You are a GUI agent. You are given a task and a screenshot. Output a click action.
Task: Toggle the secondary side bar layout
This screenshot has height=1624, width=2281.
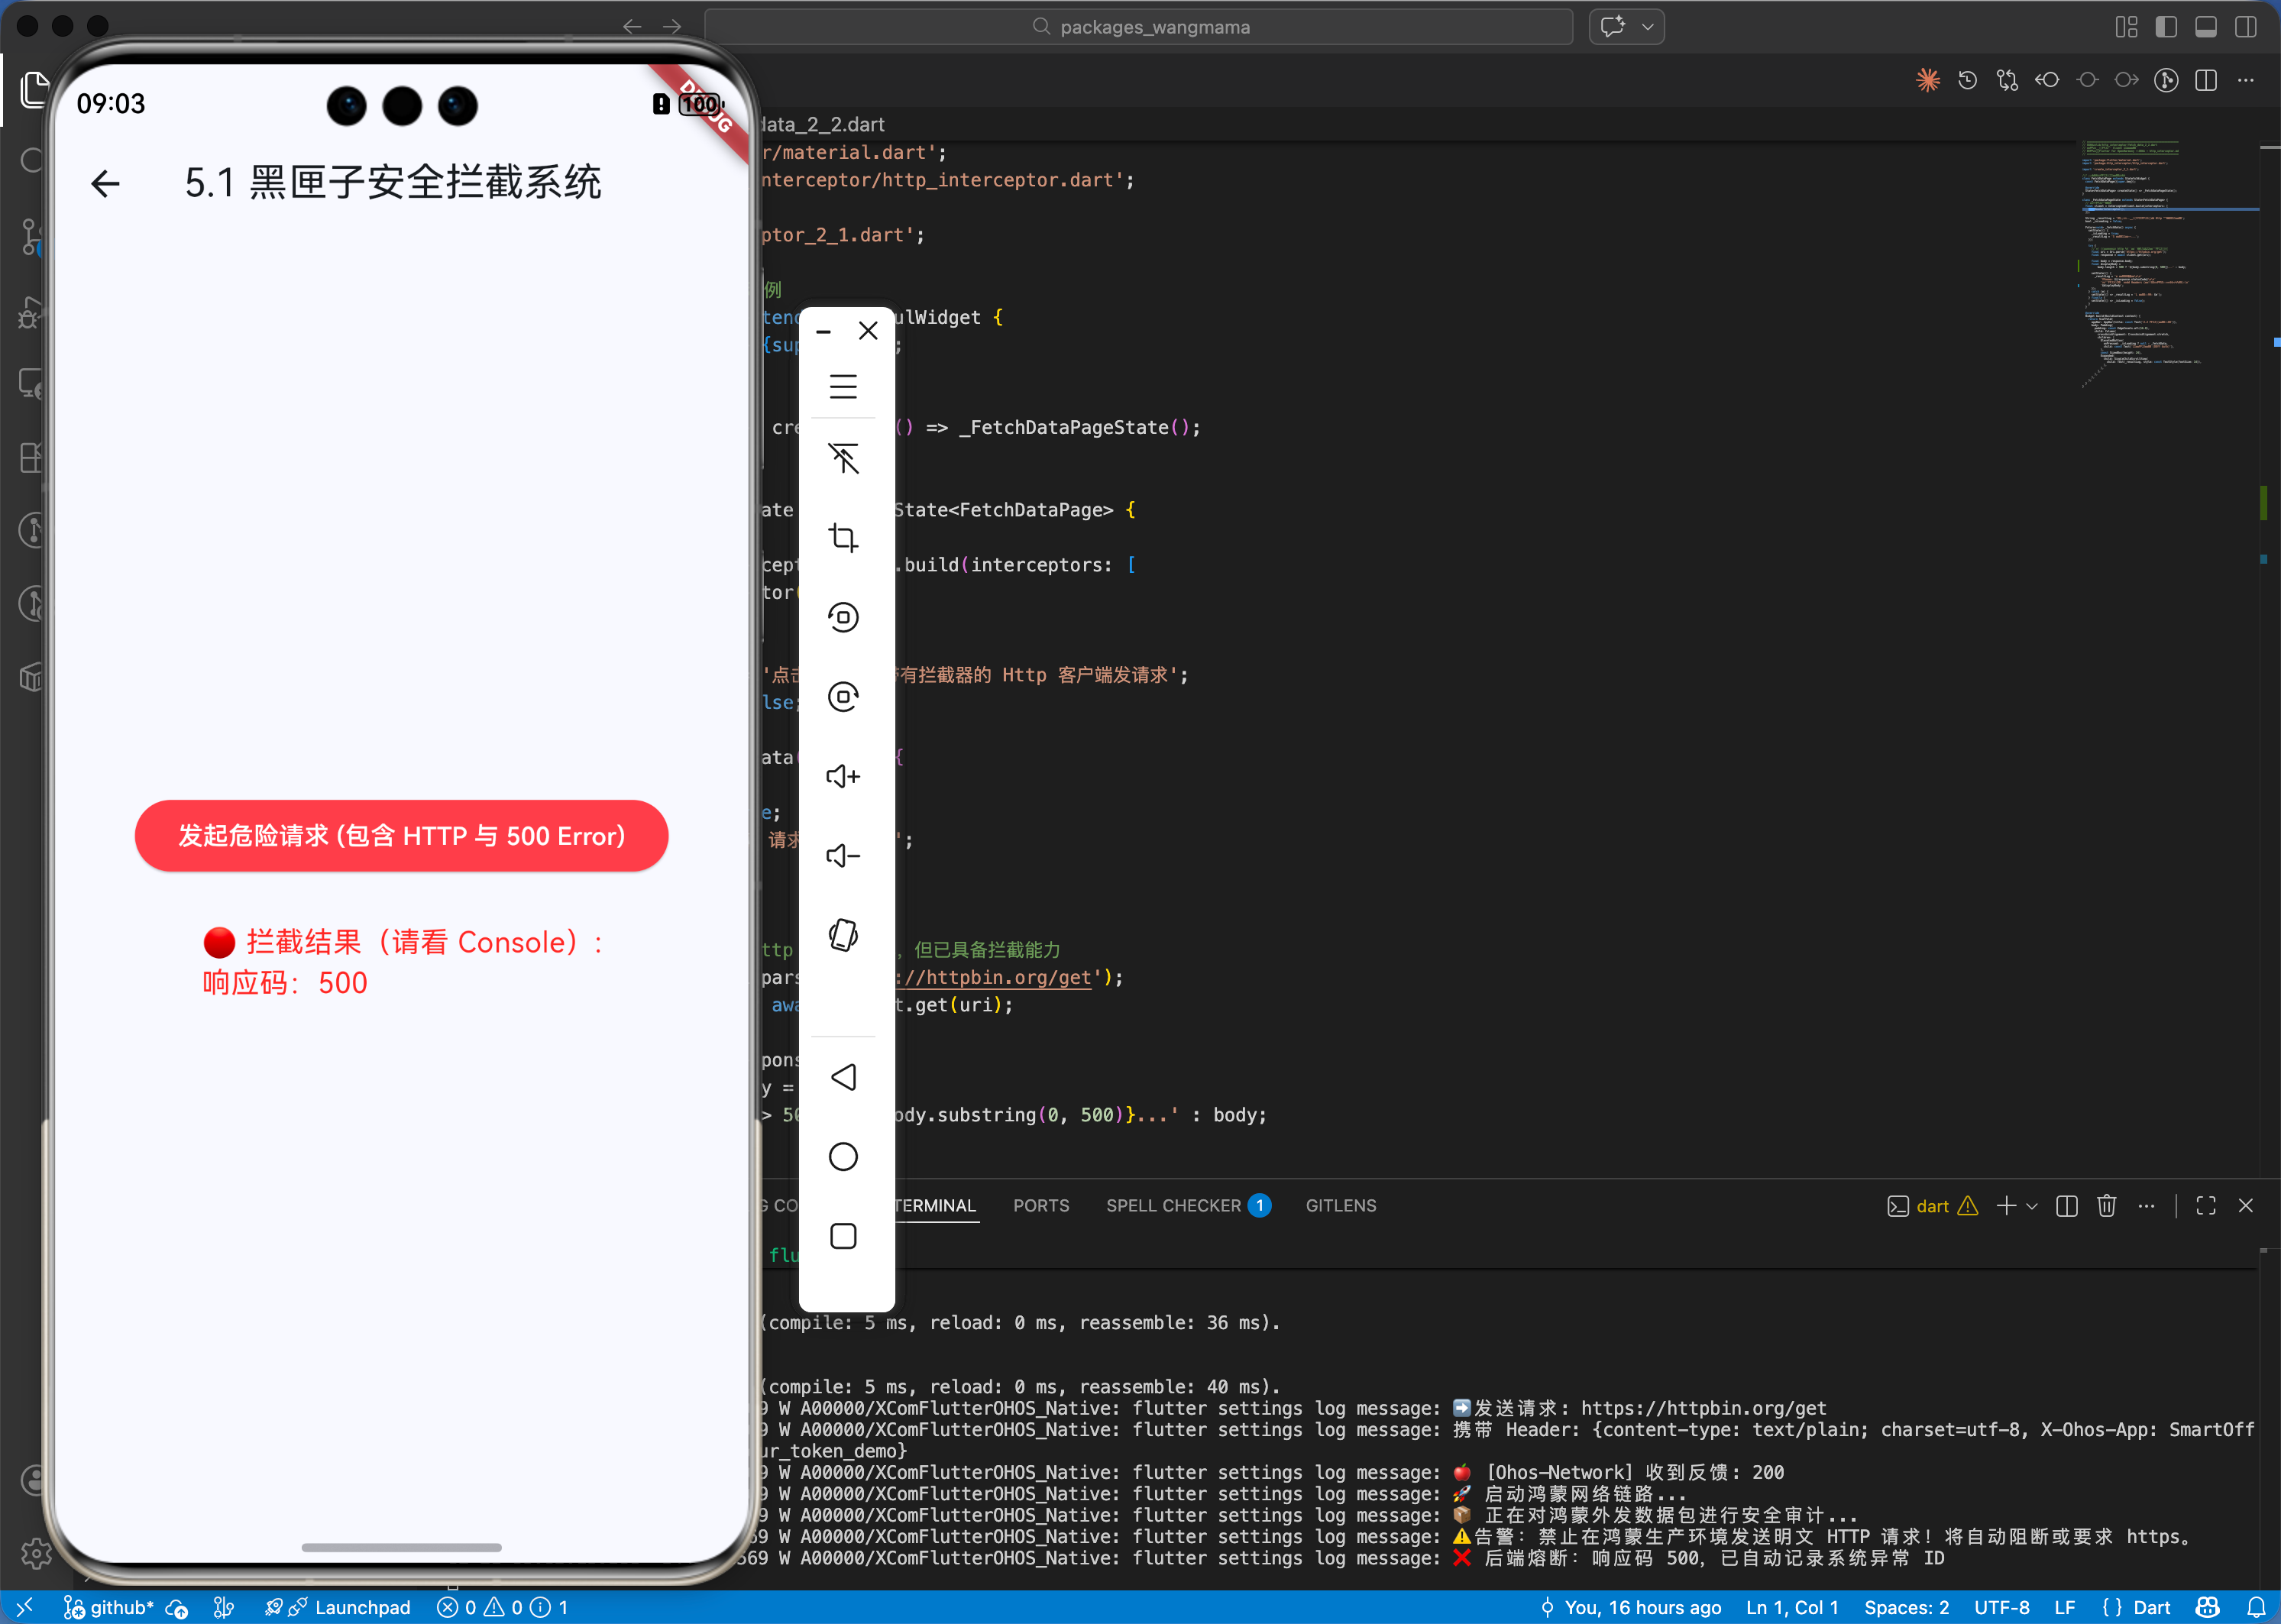[2246, 27]
